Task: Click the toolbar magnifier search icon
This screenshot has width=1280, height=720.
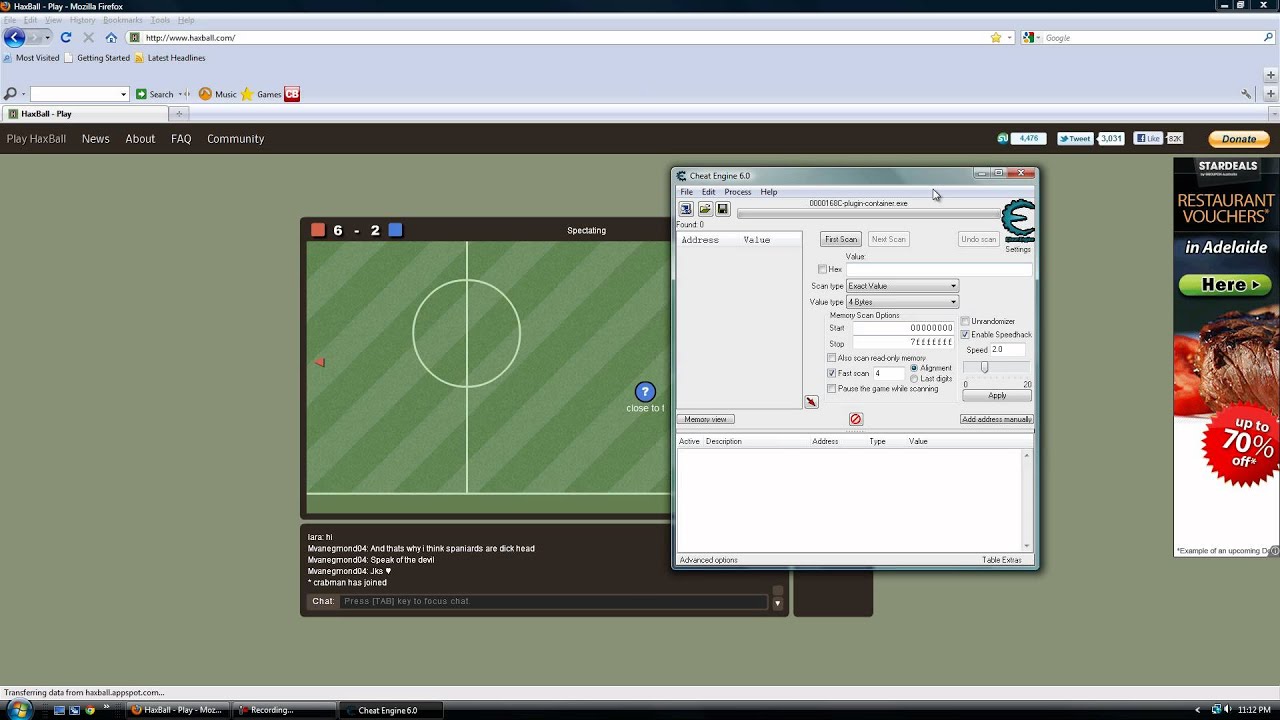Action: click(x=11, y=94)
